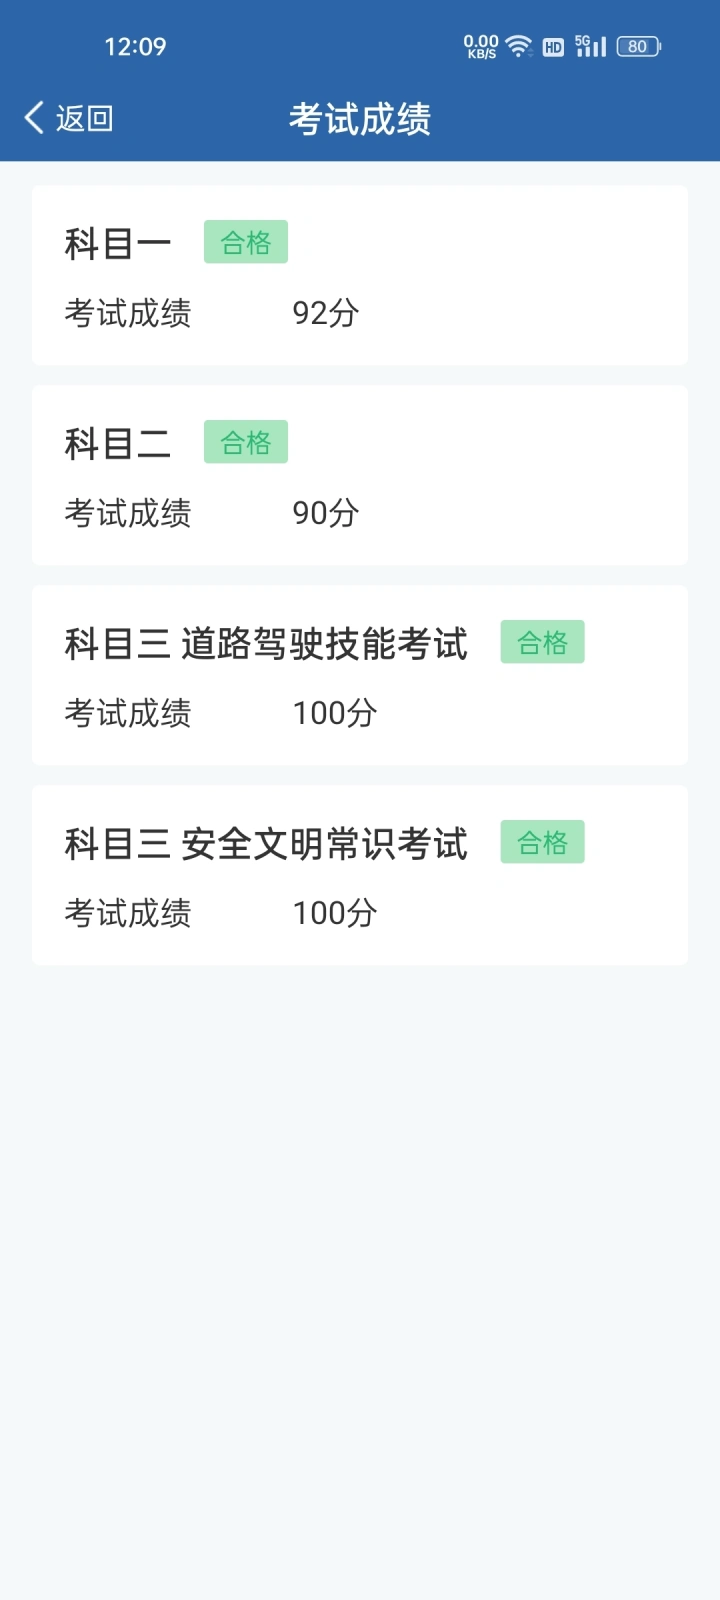Tap the 5G signal strength icon

click(x=590, y=46)
